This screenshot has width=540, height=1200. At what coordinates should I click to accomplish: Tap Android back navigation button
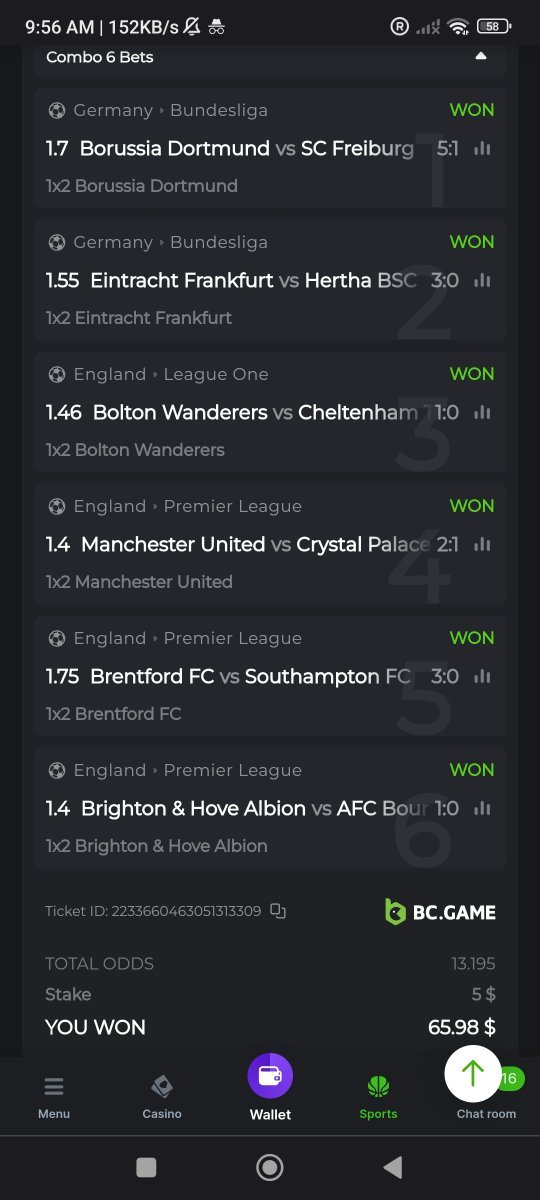393,1167
